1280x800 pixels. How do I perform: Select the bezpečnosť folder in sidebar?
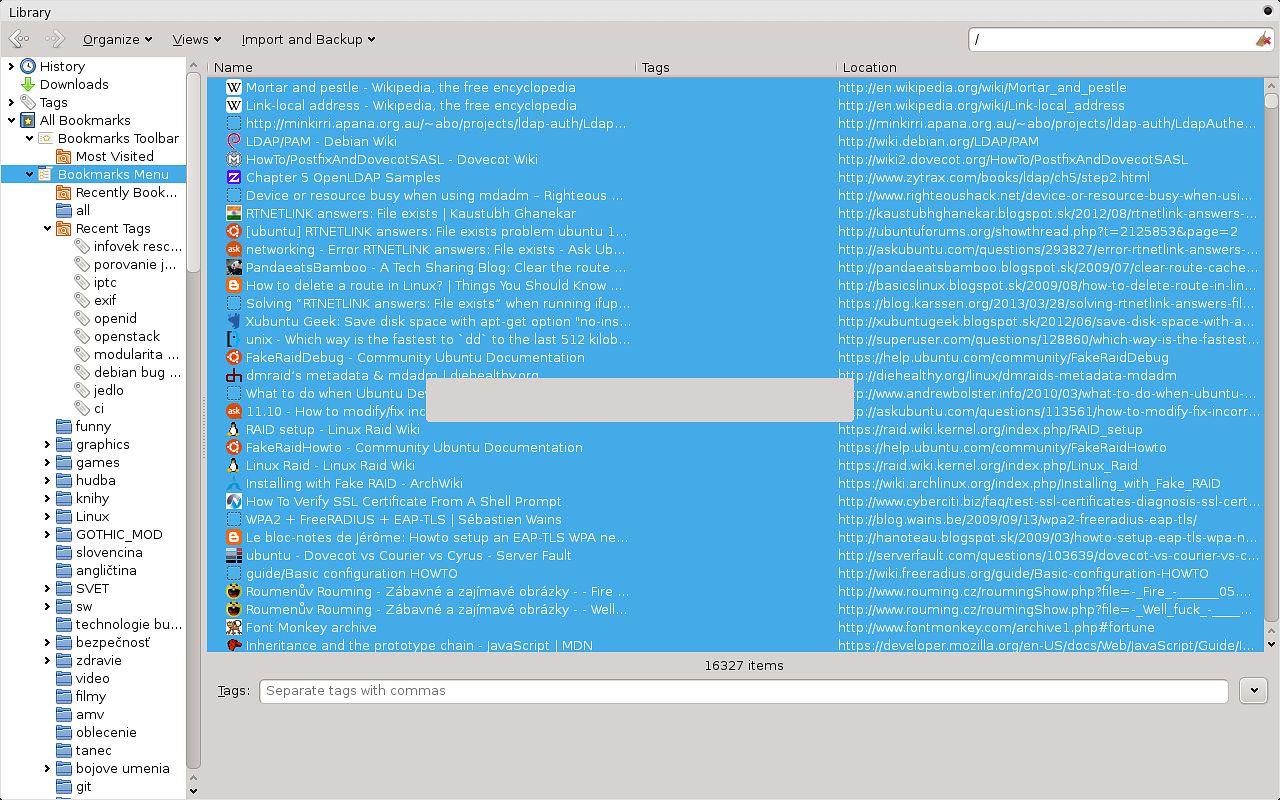112,642
